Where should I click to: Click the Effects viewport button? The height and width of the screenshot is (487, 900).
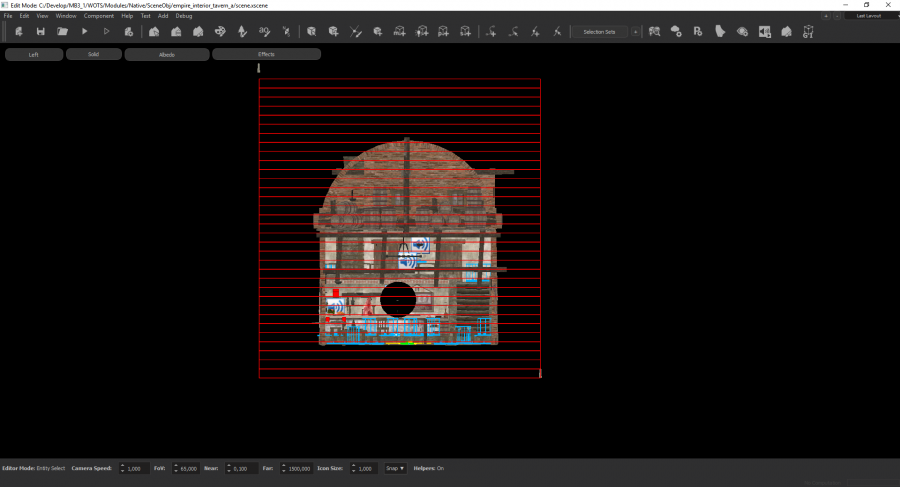click(266, 54)
